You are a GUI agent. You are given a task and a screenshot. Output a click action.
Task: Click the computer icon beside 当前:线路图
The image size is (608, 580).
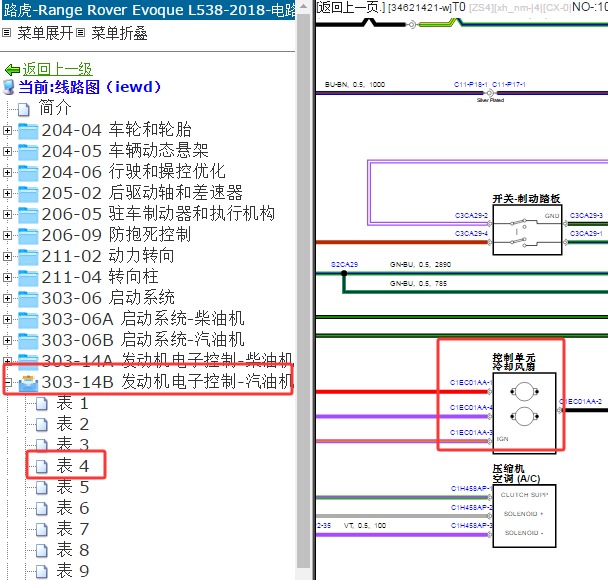coord(9,88)
